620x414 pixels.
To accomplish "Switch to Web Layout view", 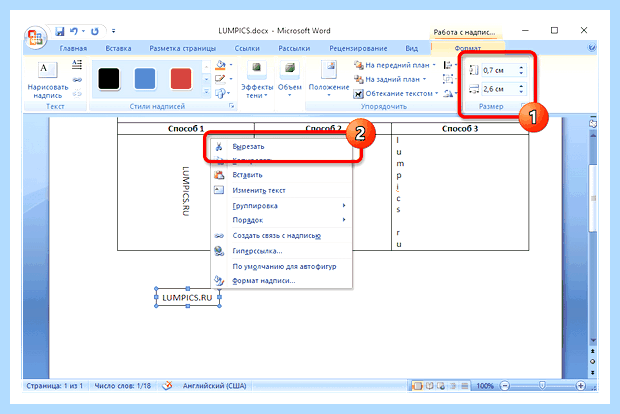I will tap(441, 386).
